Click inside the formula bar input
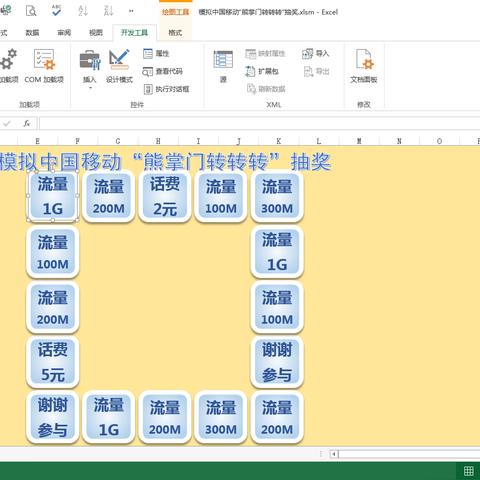480x480 pixels. pos(259,124)
